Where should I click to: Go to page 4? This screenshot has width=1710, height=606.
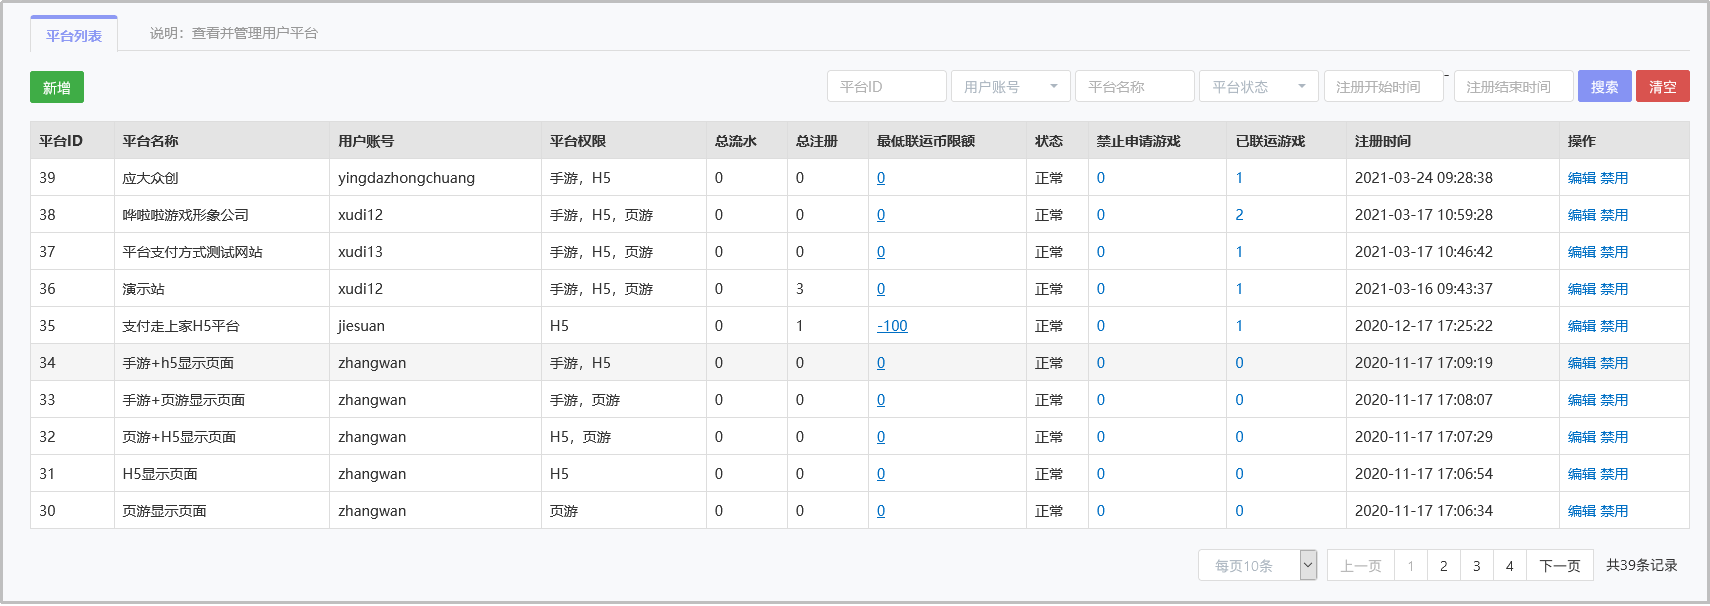tap(1509, 565)
